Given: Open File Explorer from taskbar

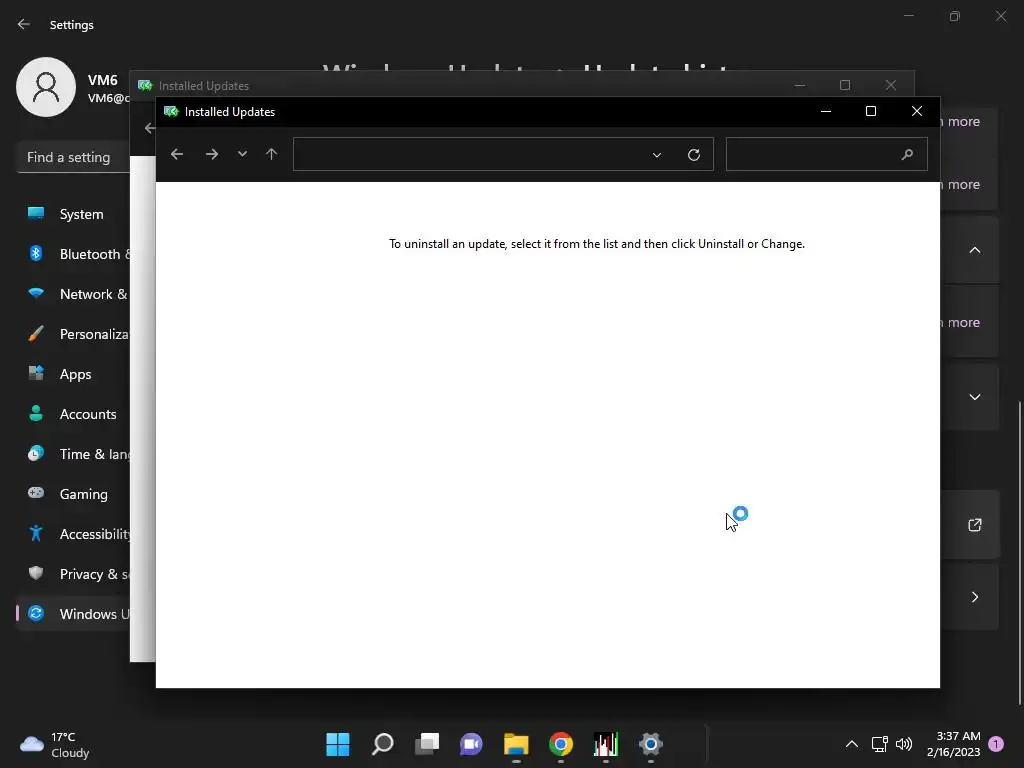Looking at the screenshot, I should tap(516, 744).
